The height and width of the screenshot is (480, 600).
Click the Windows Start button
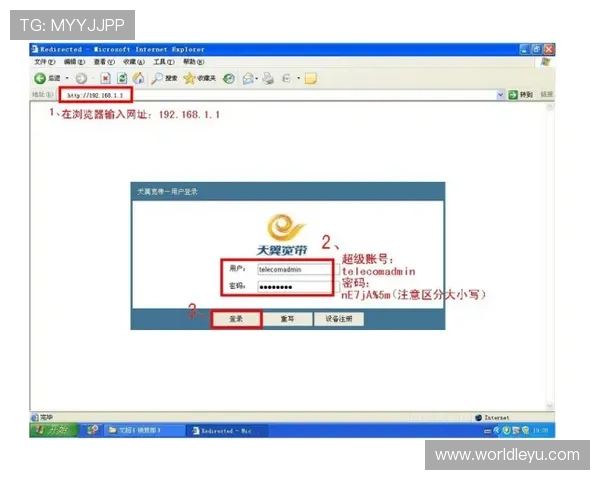point(54,430)
